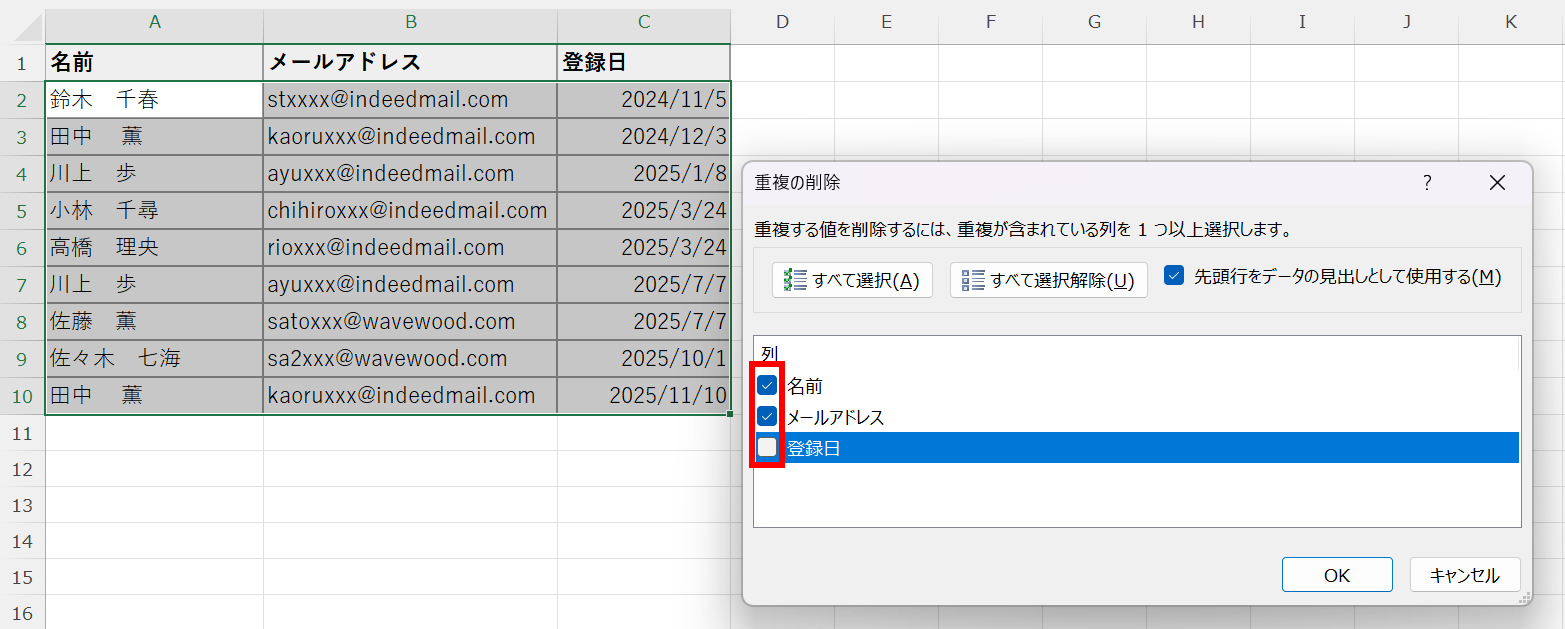1565x629 pixels.
Task: Click the 2025/3/24 cell in row 6
Action: pyautogui.click(x=644, y=248)
